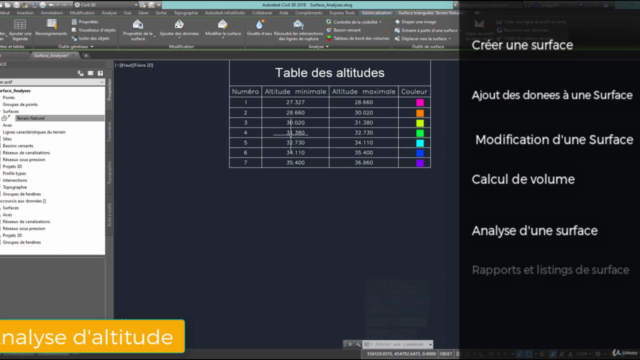Close the command line with the X
640x360 pixels.
[350, 344]
